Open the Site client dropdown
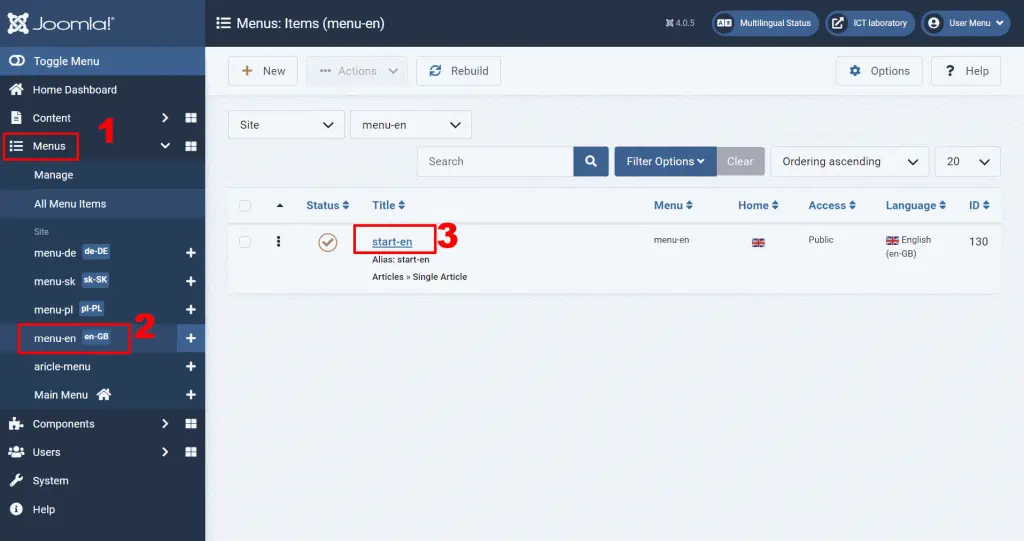The width and height of the screenshot is (1024, 541). 286,125
